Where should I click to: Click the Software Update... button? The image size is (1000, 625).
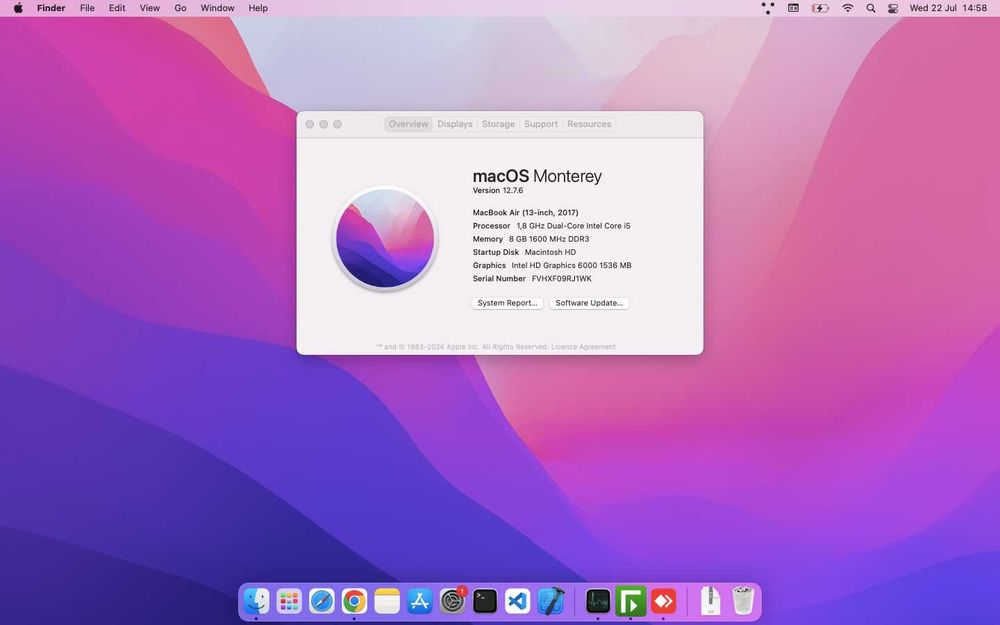(589, 303)
